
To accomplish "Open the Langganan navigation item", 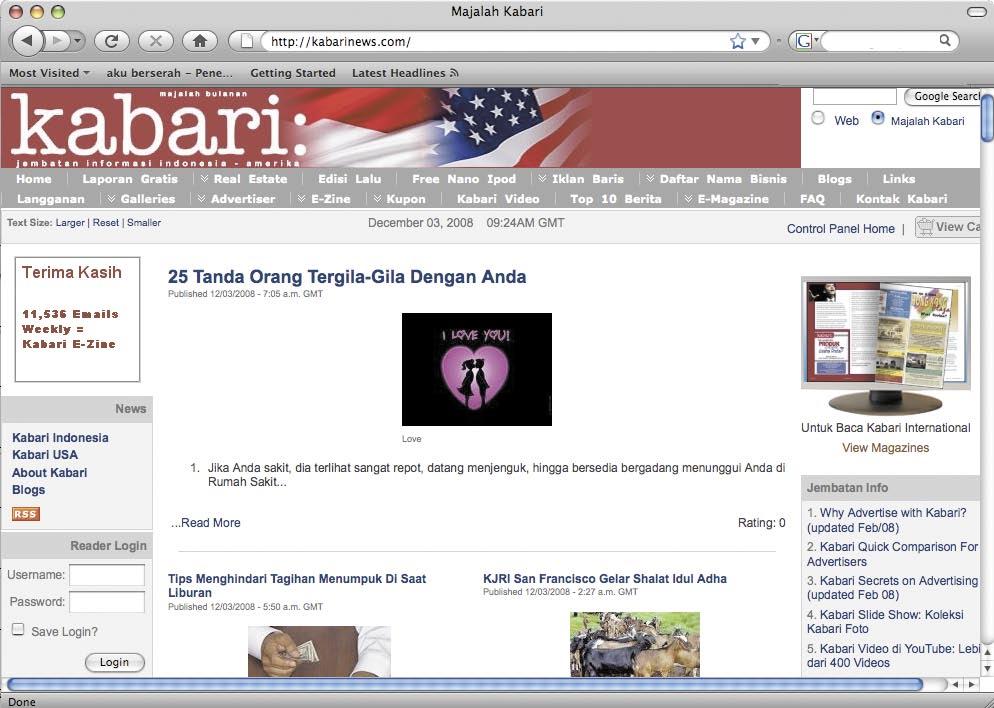I will pyautogui.click(x=51, y=199).
